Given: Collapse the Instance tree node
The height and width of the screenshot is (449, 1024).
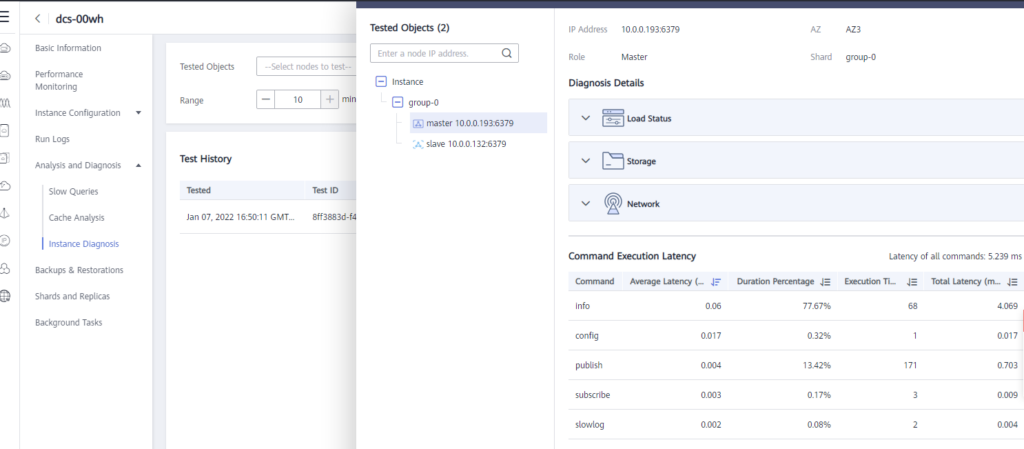Looking at the screenshot, I should pos(381,82).
